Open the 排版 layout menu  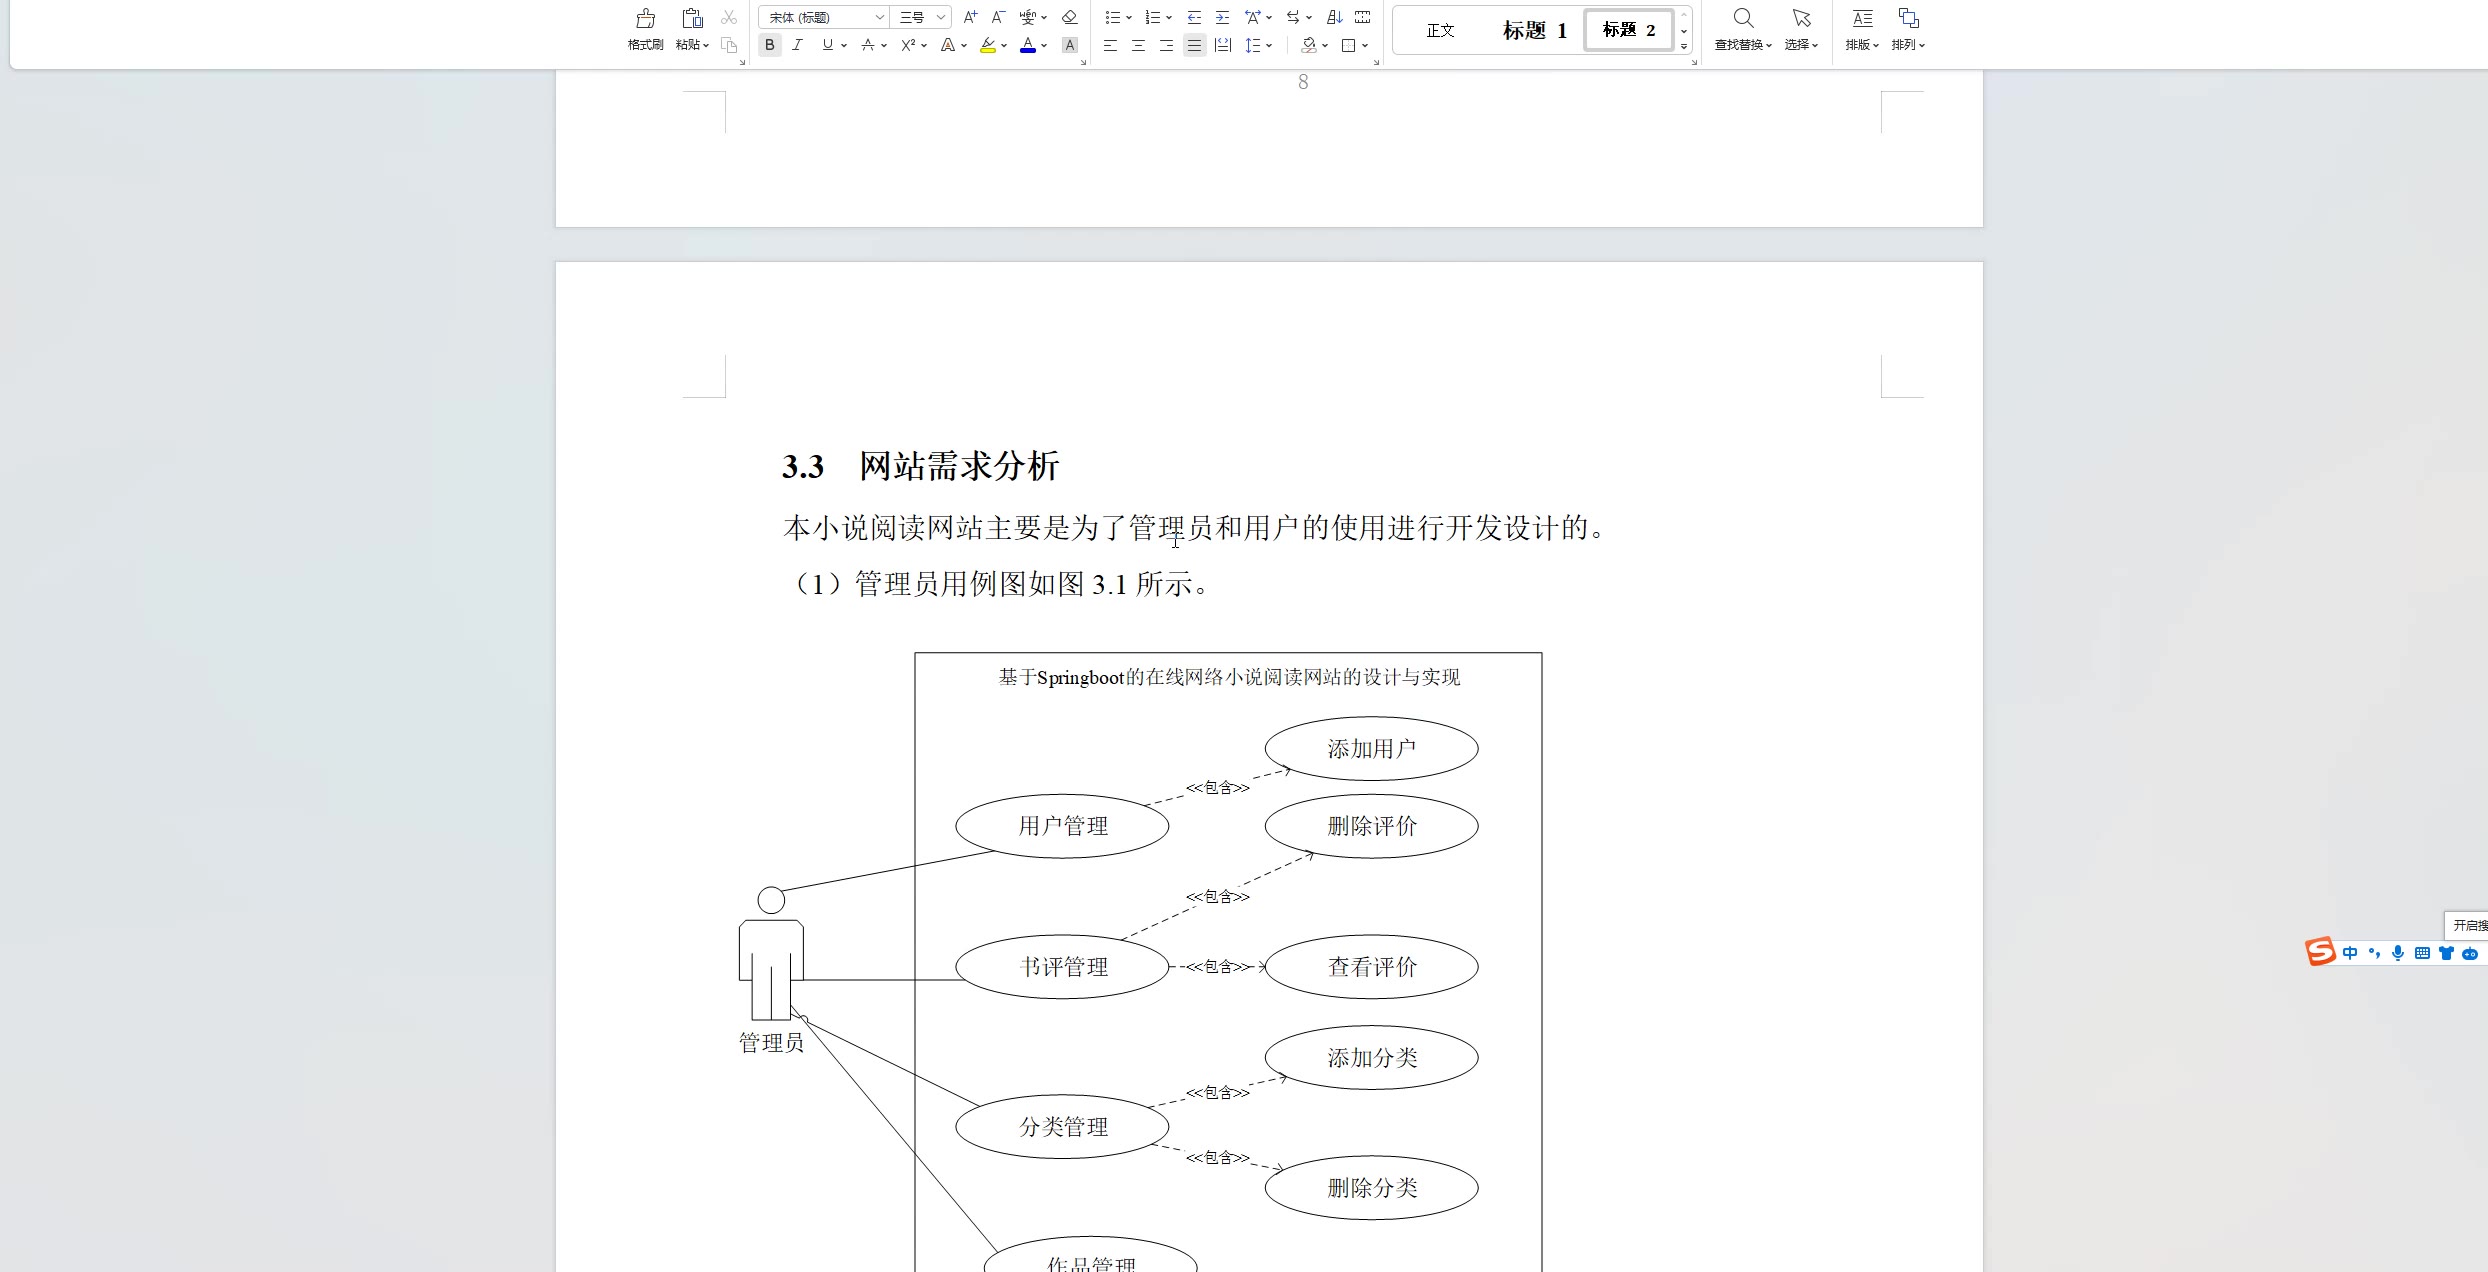[1862, 30]
